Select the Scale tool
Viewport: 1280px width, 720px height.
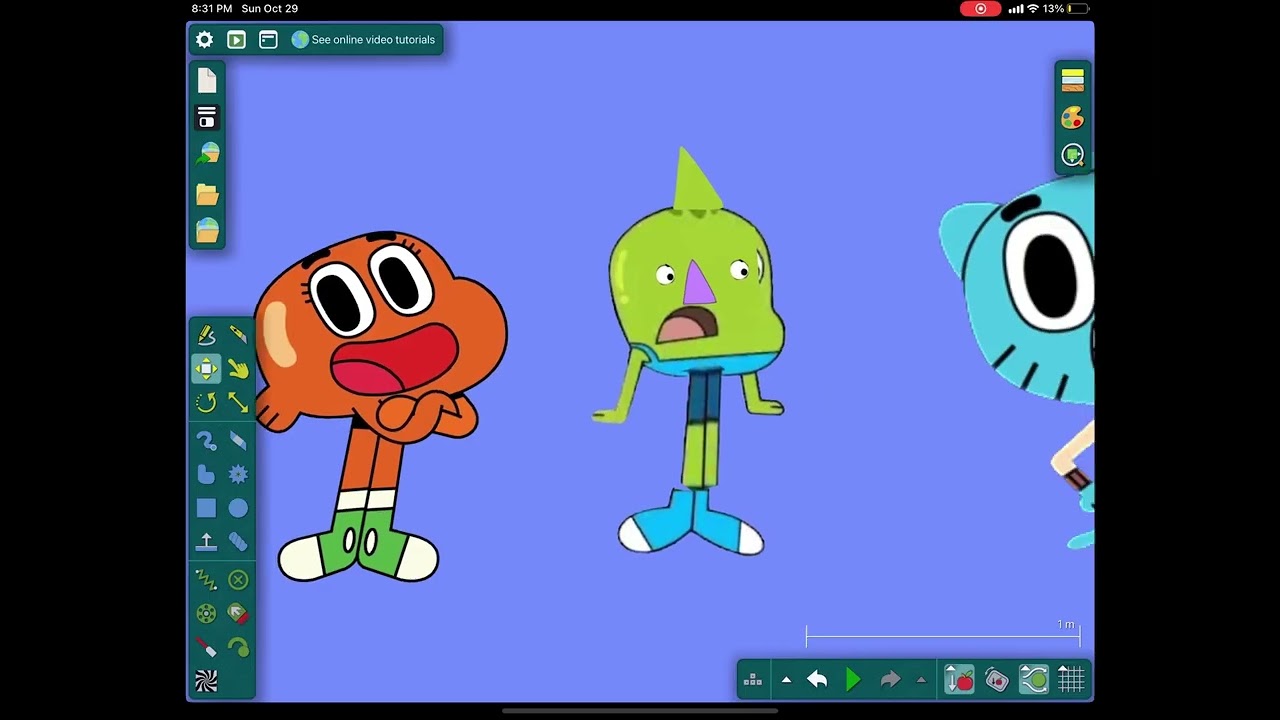pyautogui.click(x=238, y=402)
